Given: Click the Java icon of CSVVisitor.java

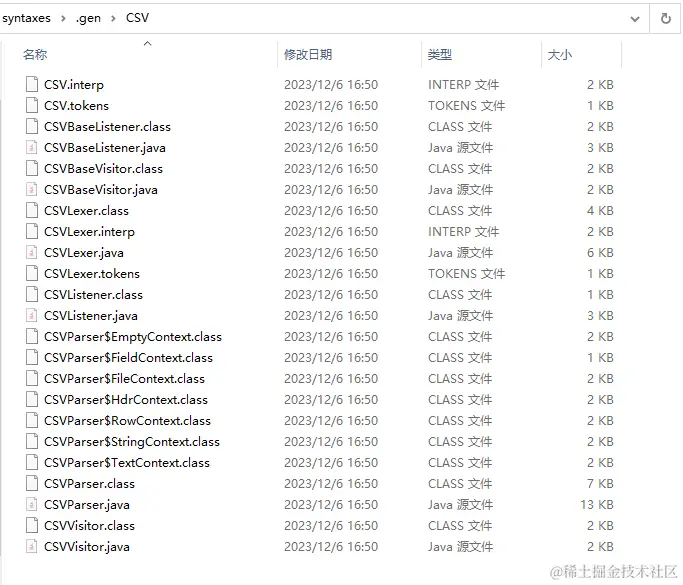Looking at the screenshot, I should point(32,546).
